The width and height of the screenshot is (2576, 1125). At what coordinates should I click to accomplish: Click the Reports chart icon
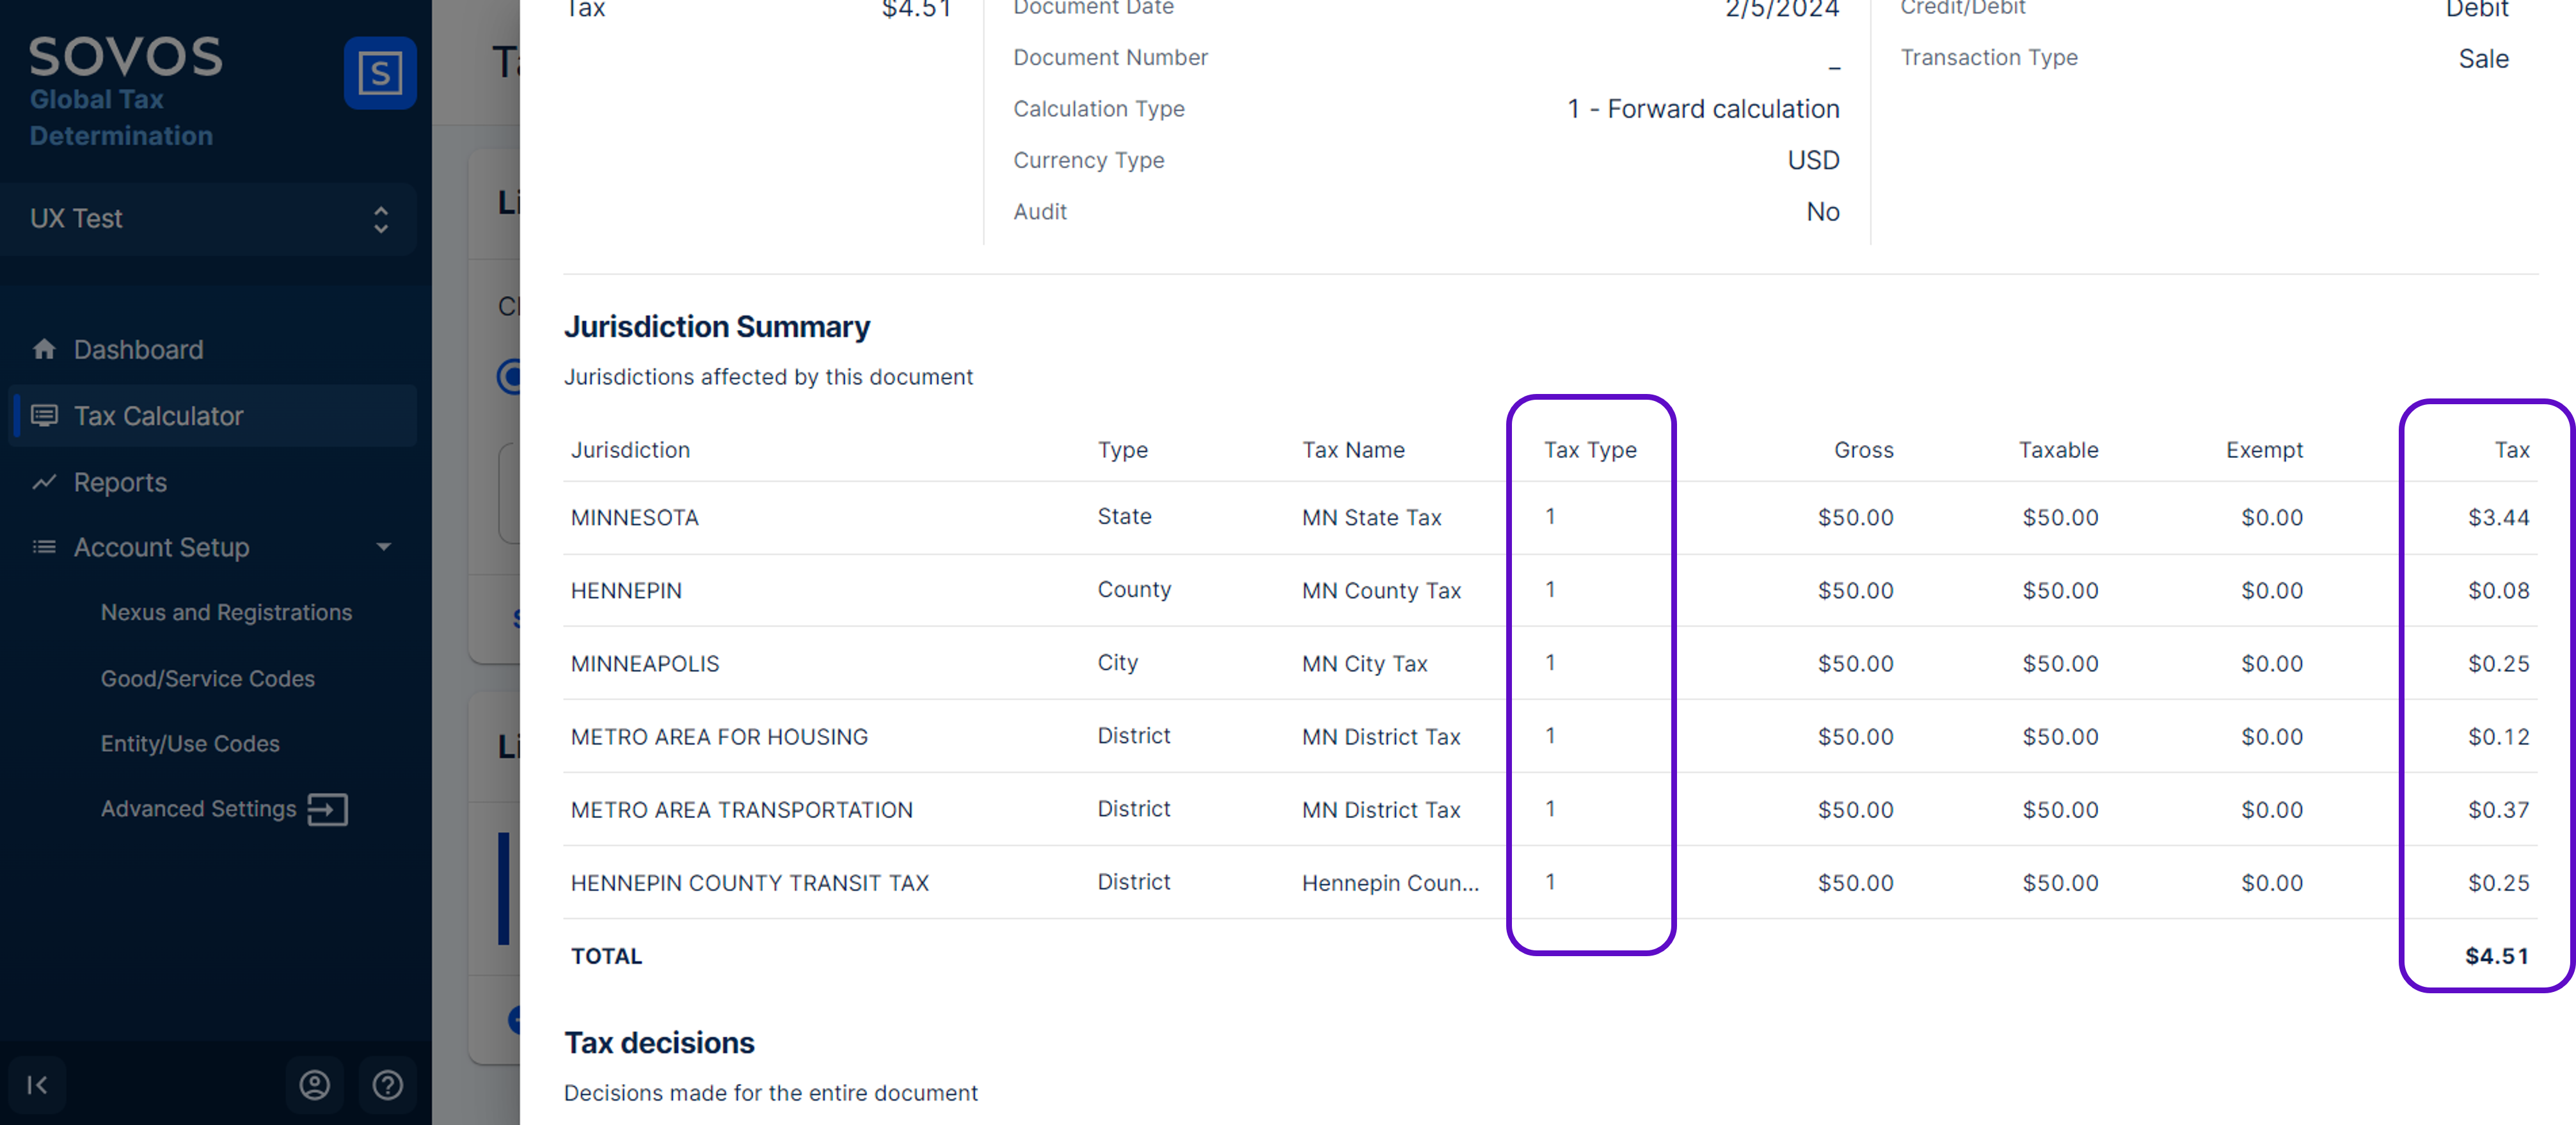(x=44, y=483)
